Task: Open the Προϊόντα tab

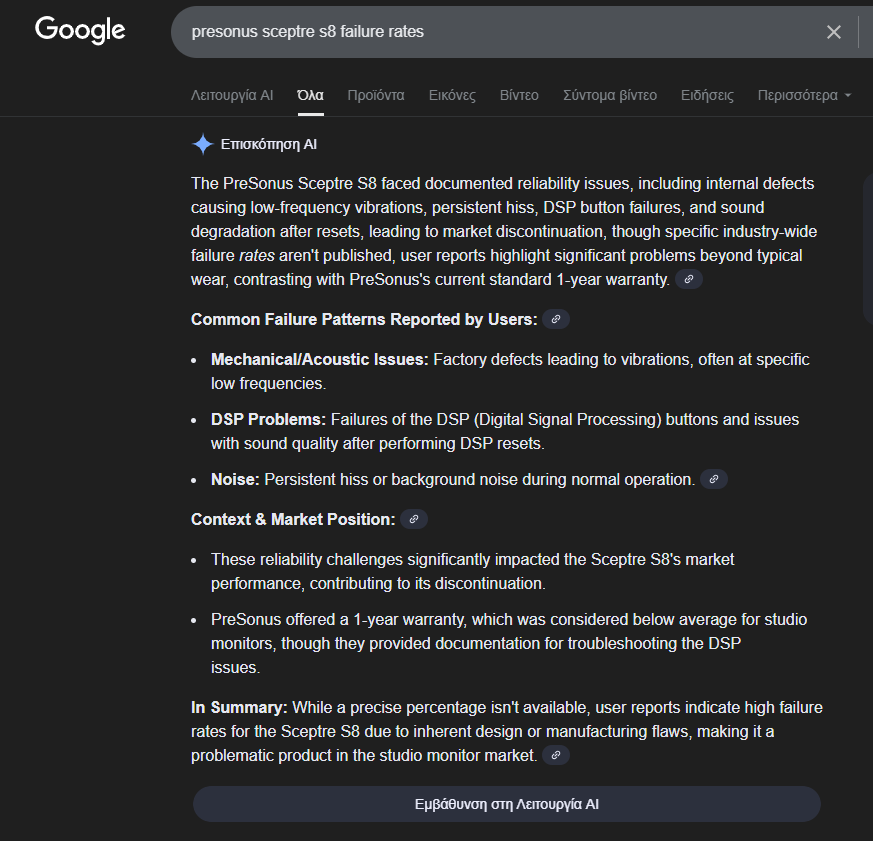Action: tap(376, 95)
